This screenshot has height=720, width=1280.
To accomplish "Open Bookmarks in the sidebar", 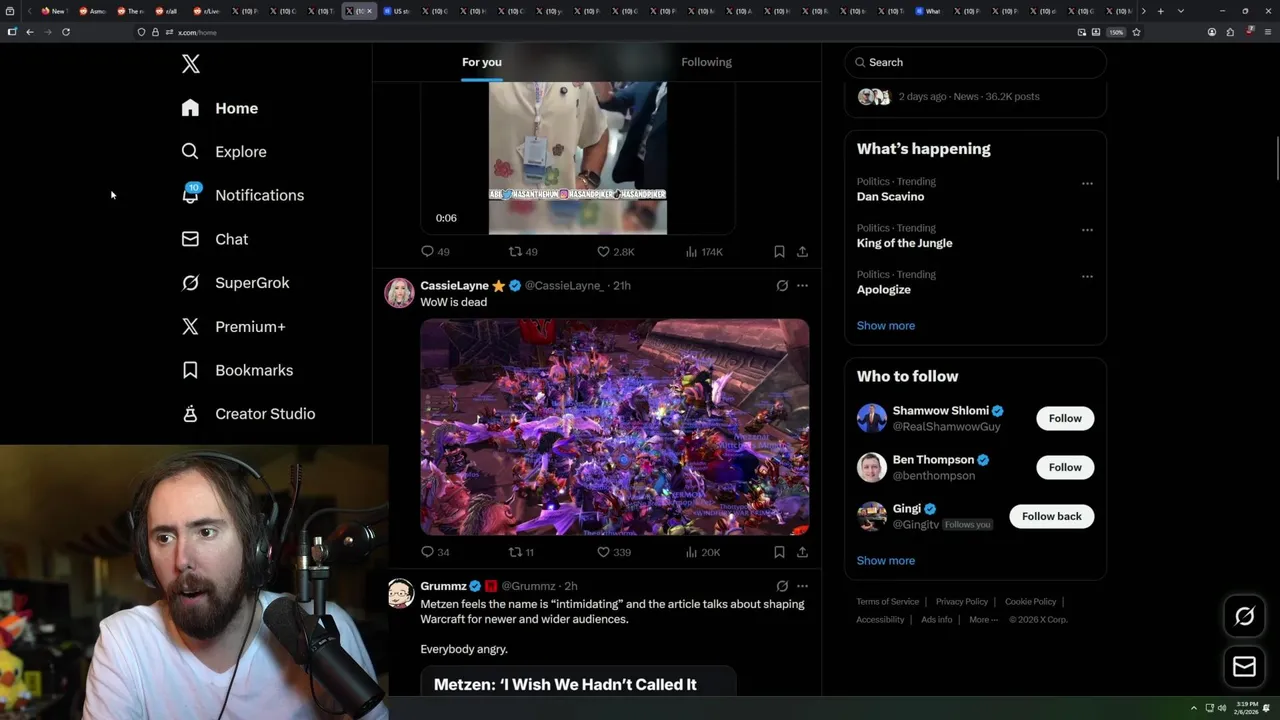I will click(238, 370).
